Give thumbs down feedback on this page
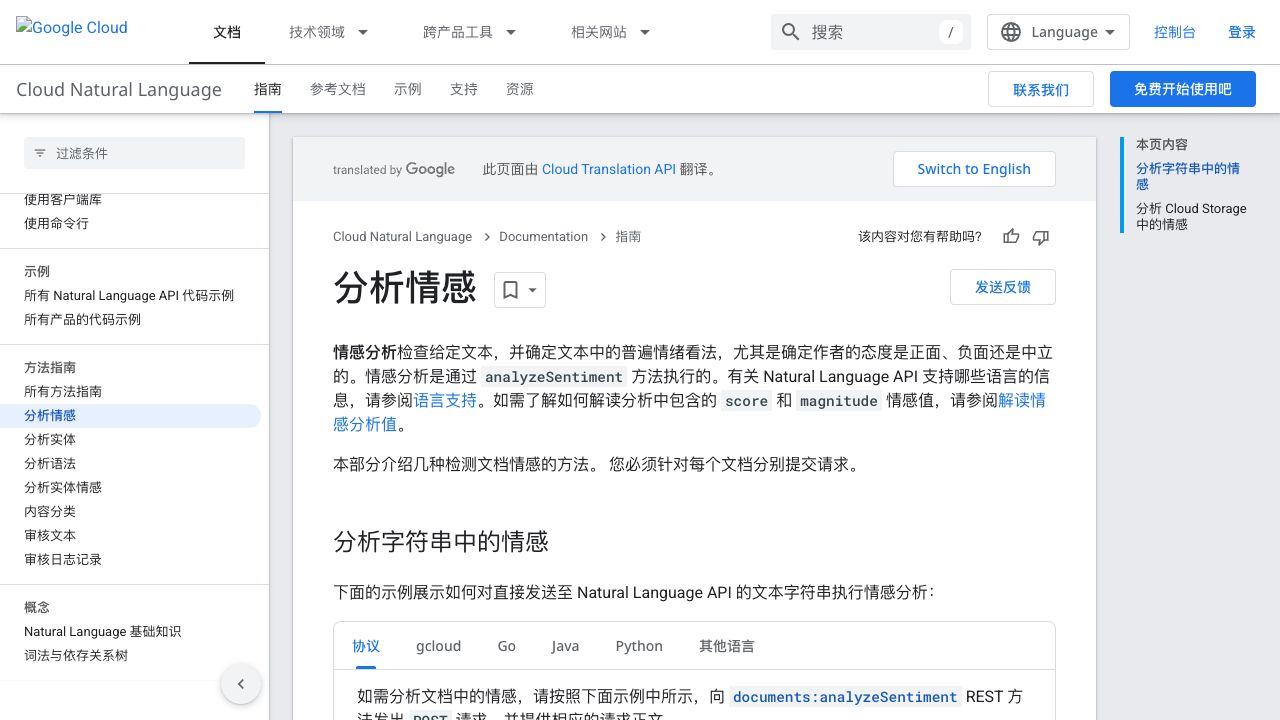 (1040, 237)
